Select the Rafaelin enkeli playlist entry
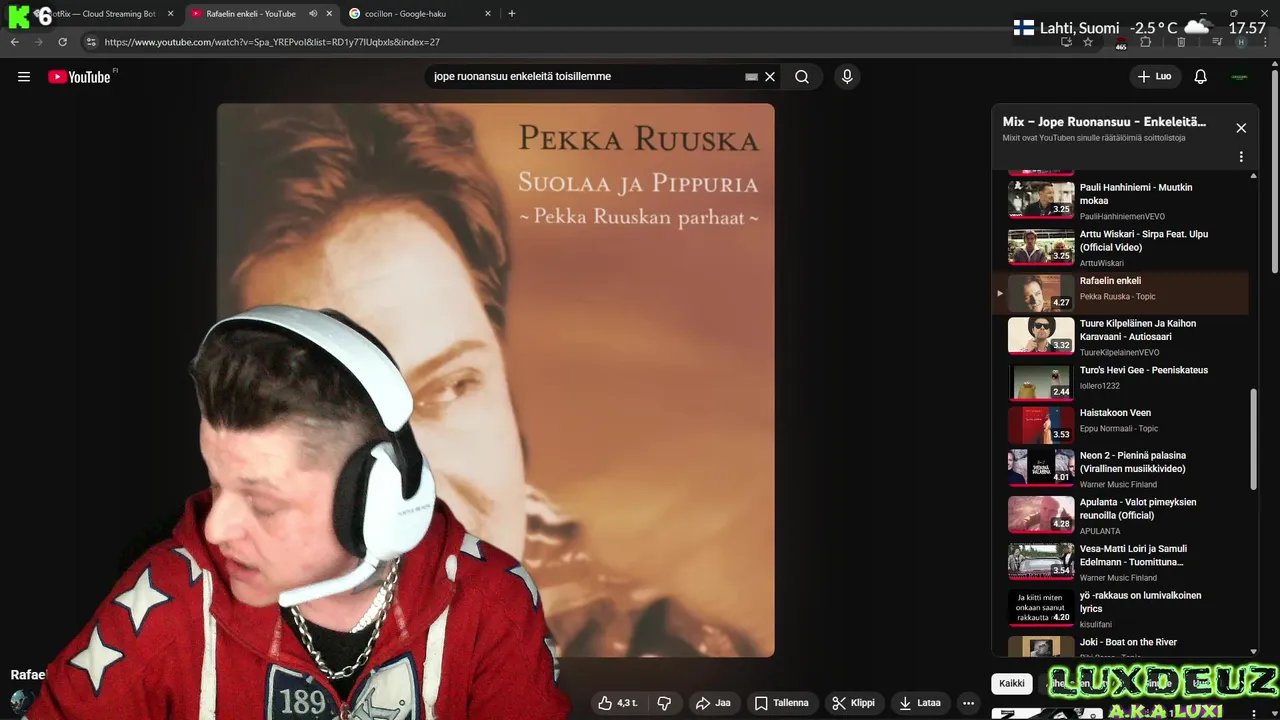 [1120, 293]
